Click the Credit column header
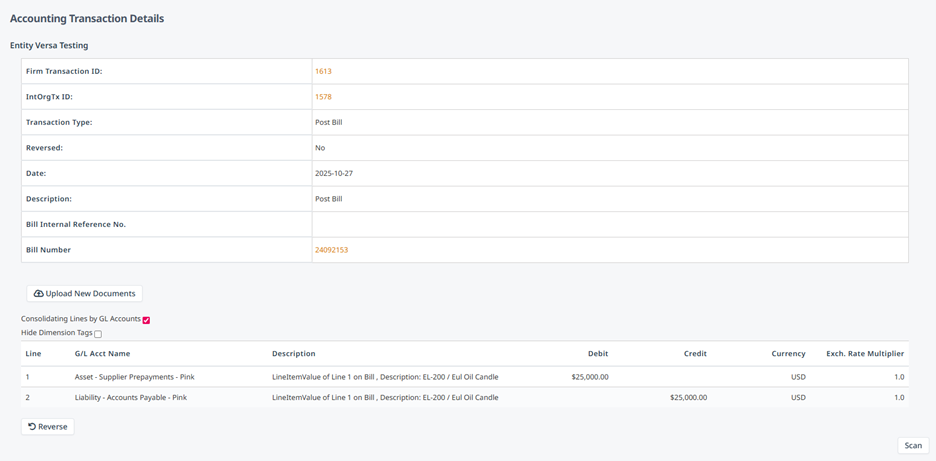The height and width of the screenshot is (461, 936). tap(695, 354)
